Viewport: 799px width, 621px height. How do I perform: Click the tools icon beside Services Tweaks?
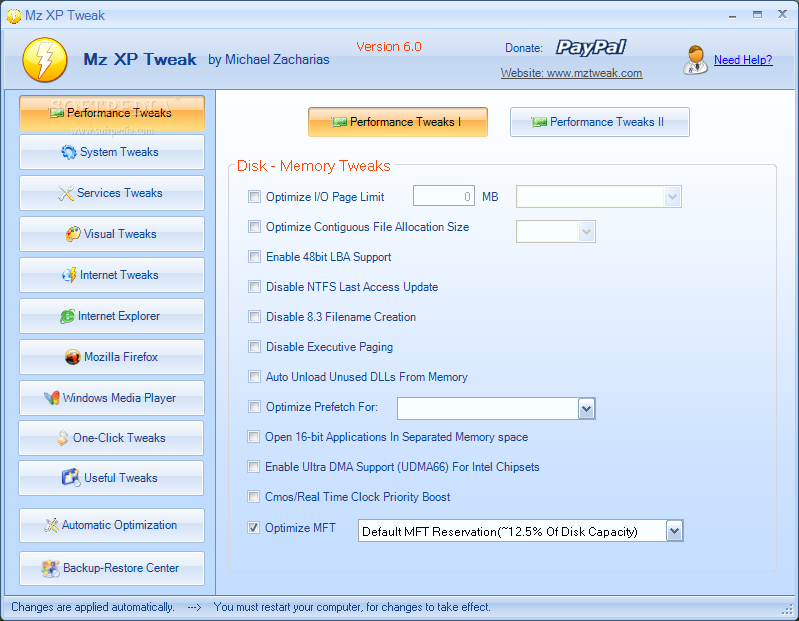click(x=66, y=193)
